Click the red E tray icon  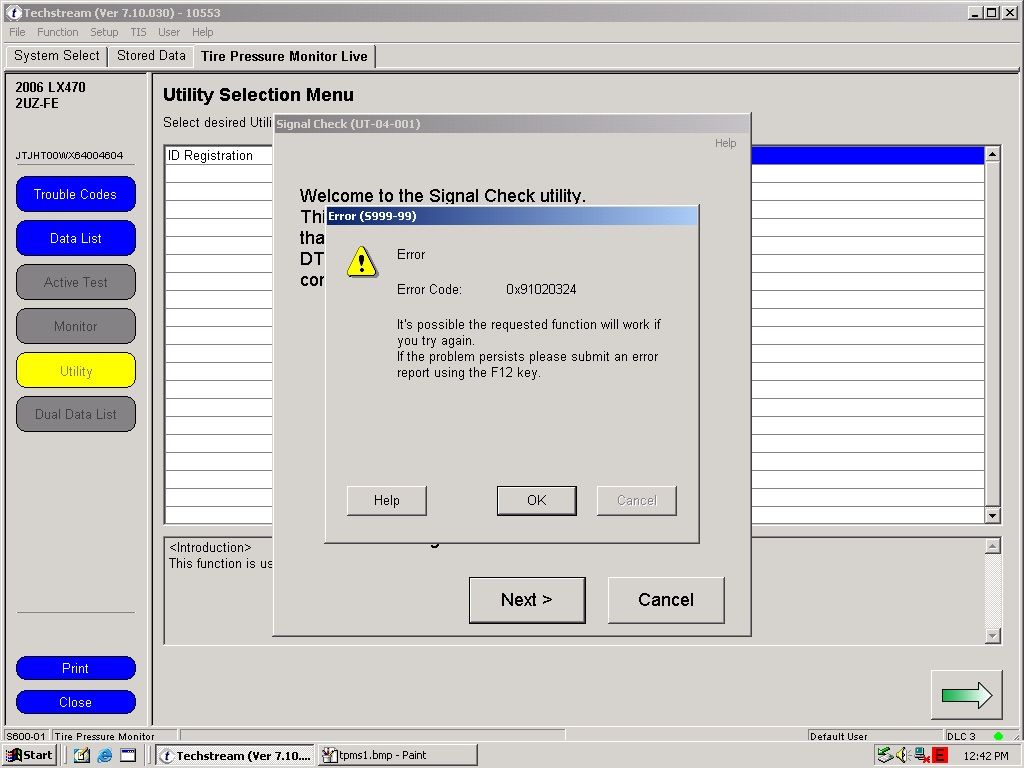tap(940, 756)
